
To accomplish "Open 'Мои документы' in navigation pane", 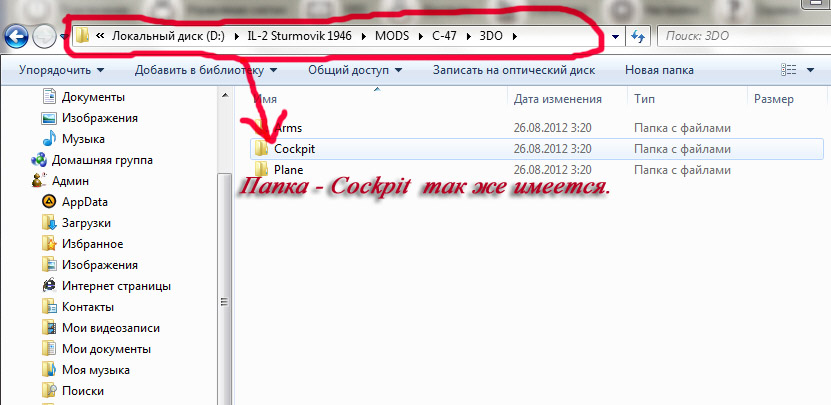I will [107, 349].
